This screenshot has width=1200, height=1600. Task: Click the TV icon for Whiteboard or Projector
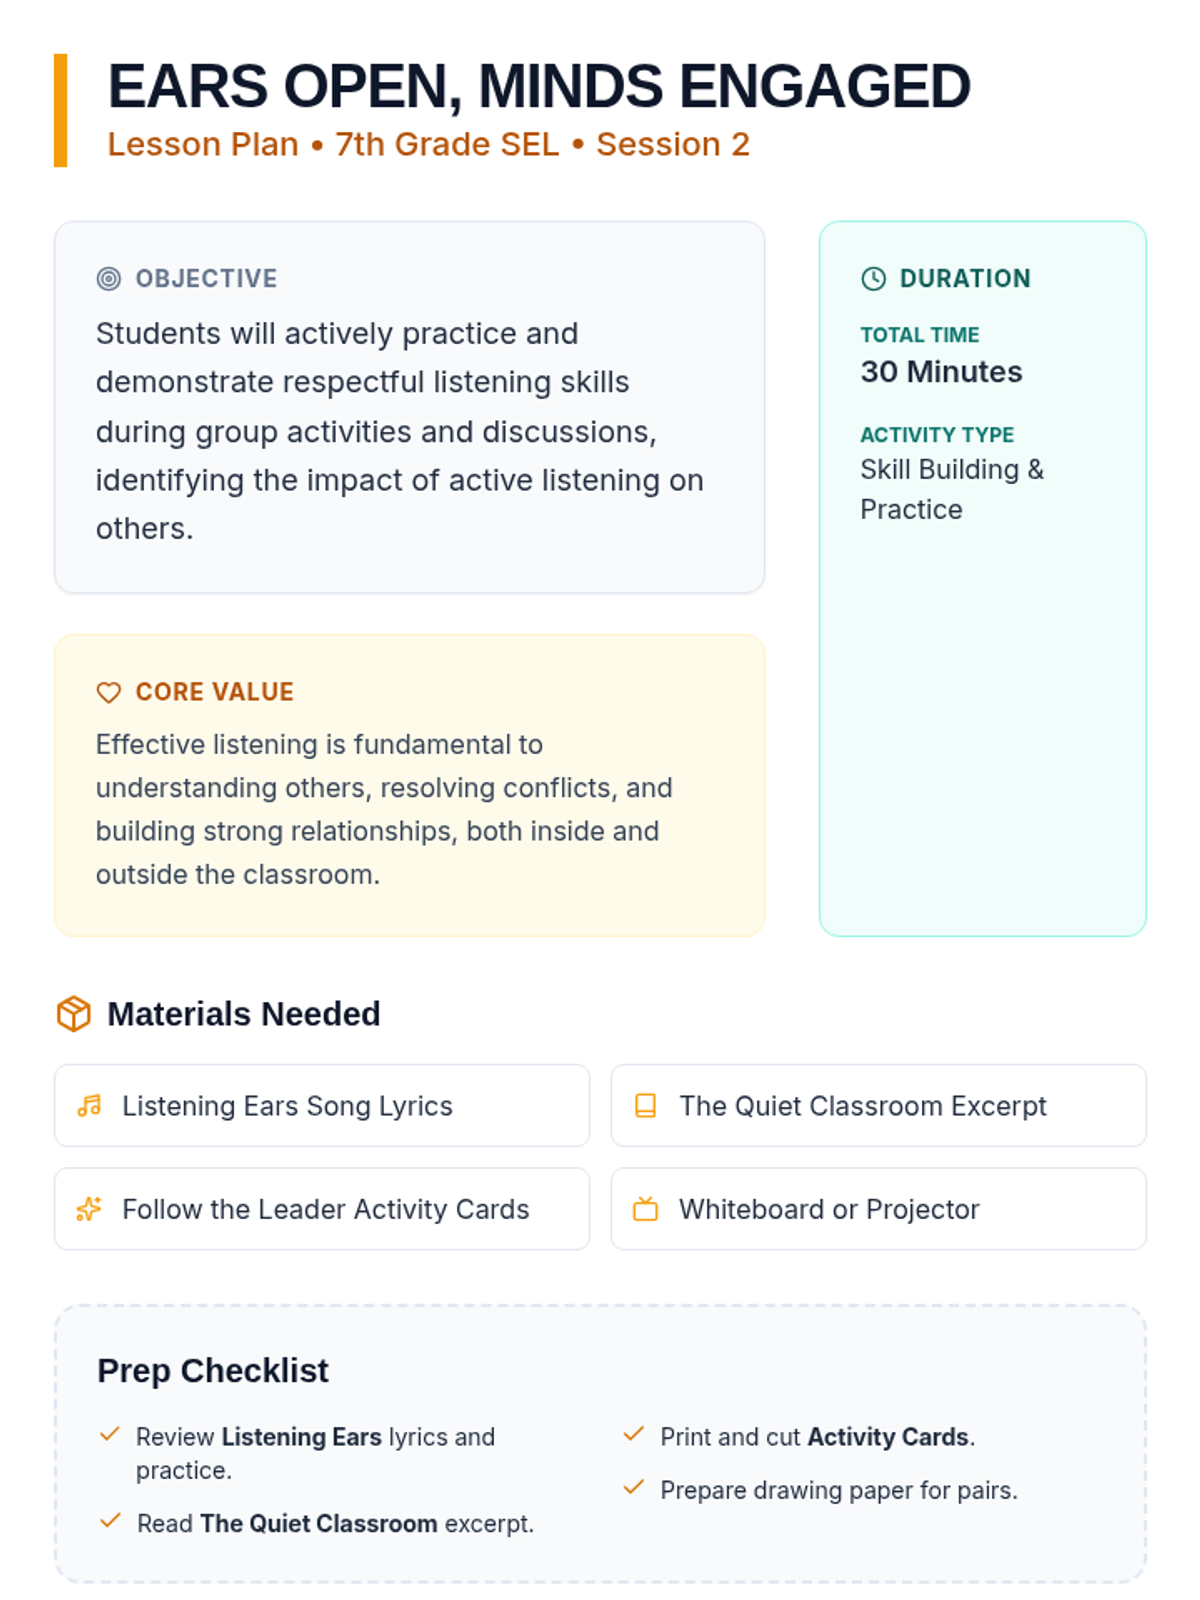[x=646, y=1209]
